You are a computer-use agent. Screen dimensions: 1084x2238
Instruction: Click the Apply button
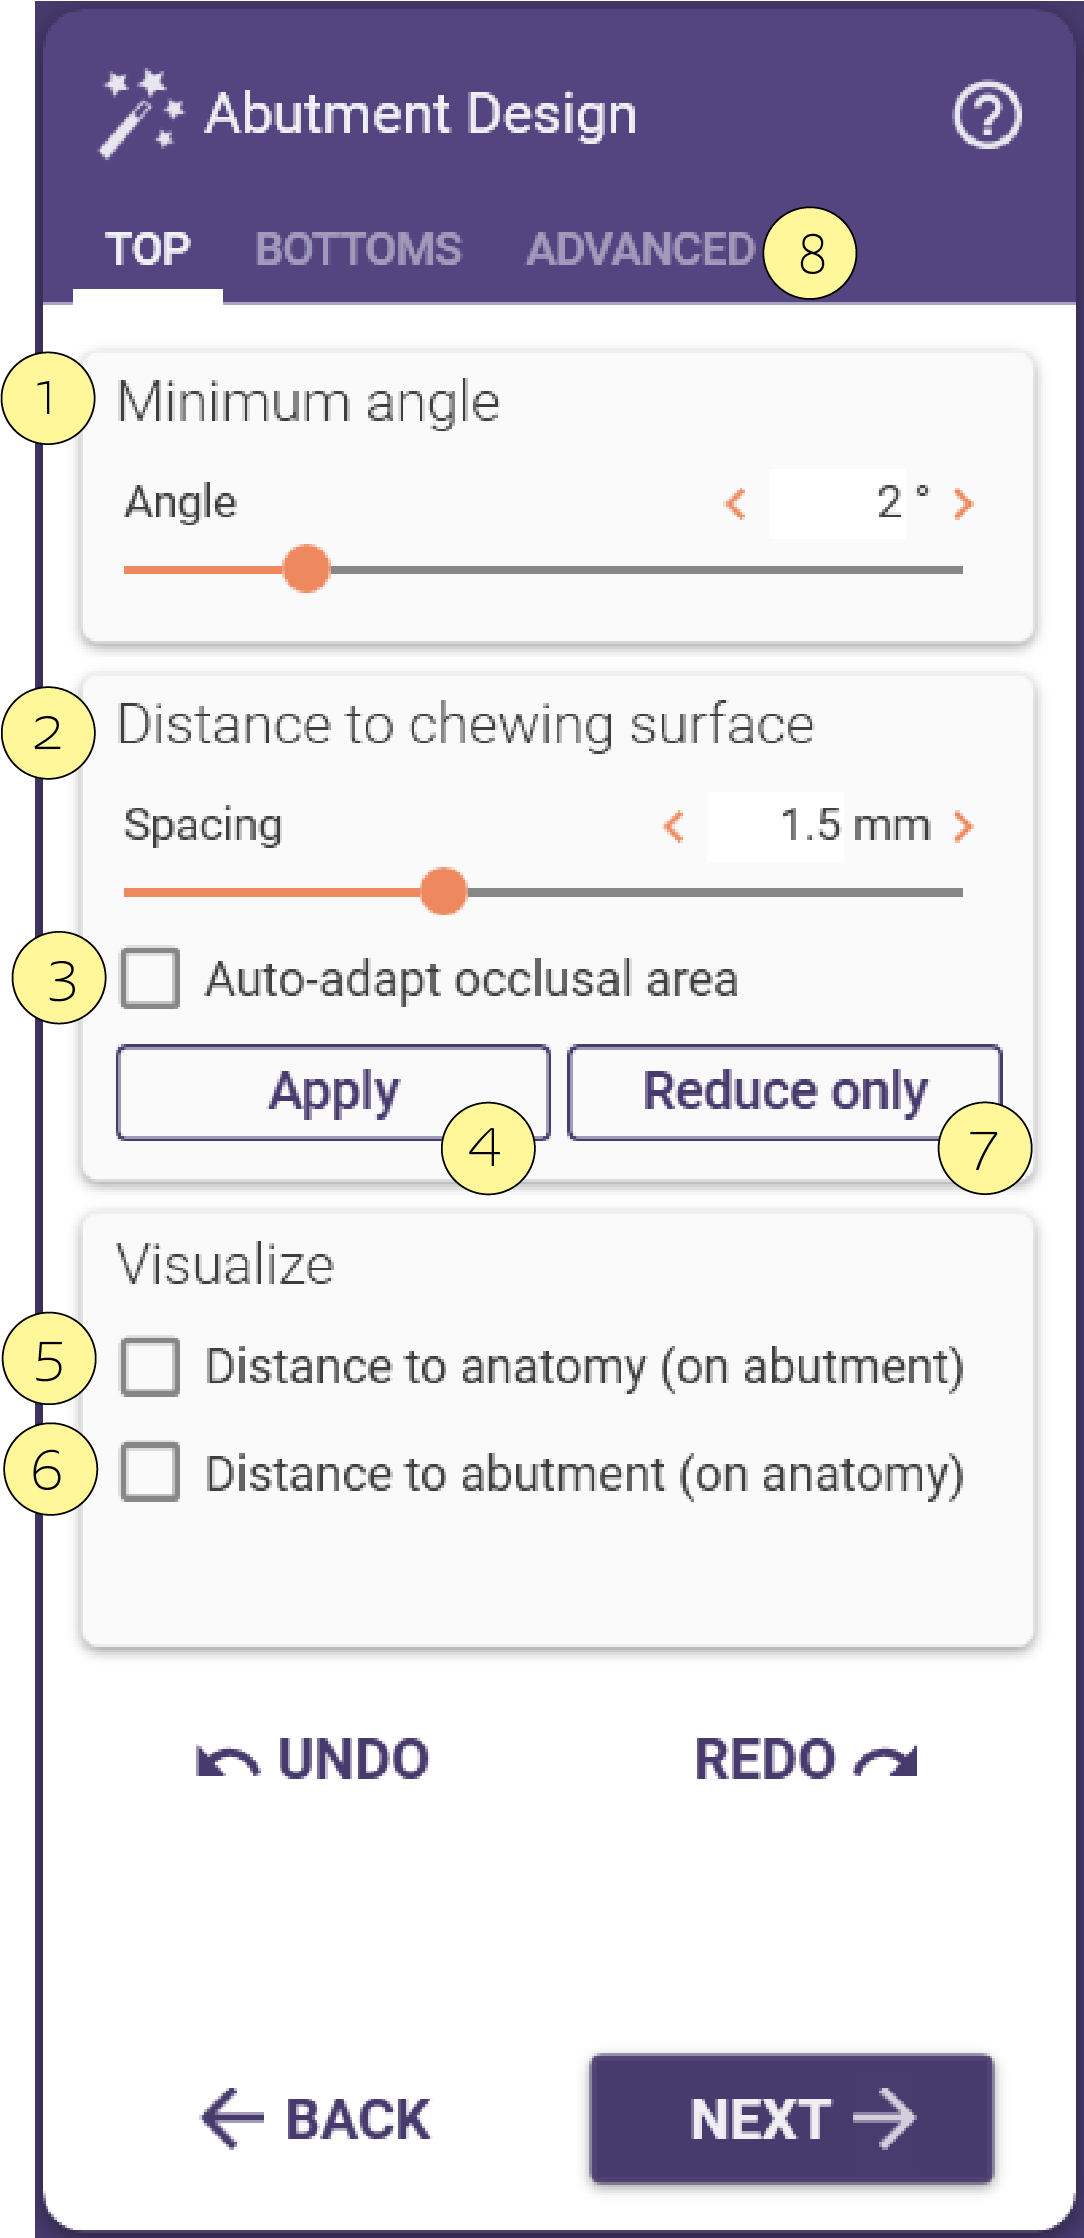334,1092
